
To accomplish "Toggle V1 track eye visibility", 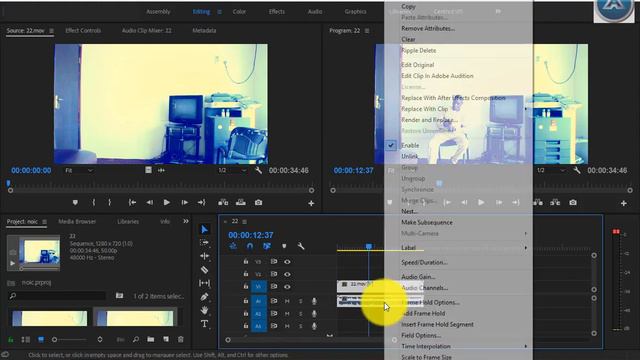I will pyautogui.click(x=287, y=287).
